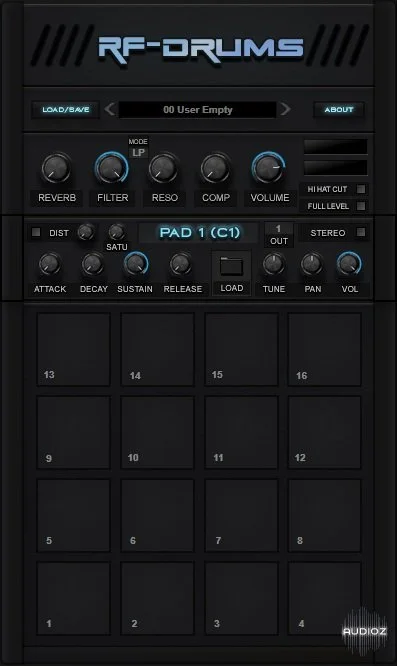Image resolution: width=397 pixels, height=666 pixels.
Task: Click the Reso knob
Action: [x=163, y=168]
